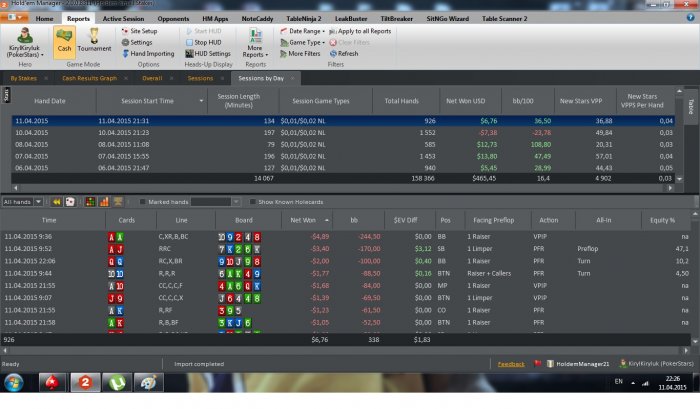This screenshot has height=409, width=700.
Task: Click Apply to all Reports
Action: click(x=360, y=31)
